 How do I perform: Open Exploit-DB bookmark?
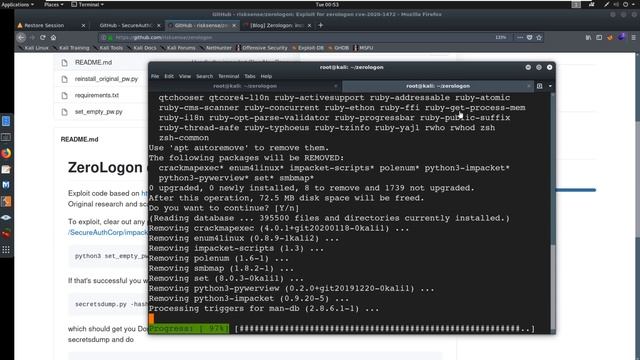click(x=308, y=48)
